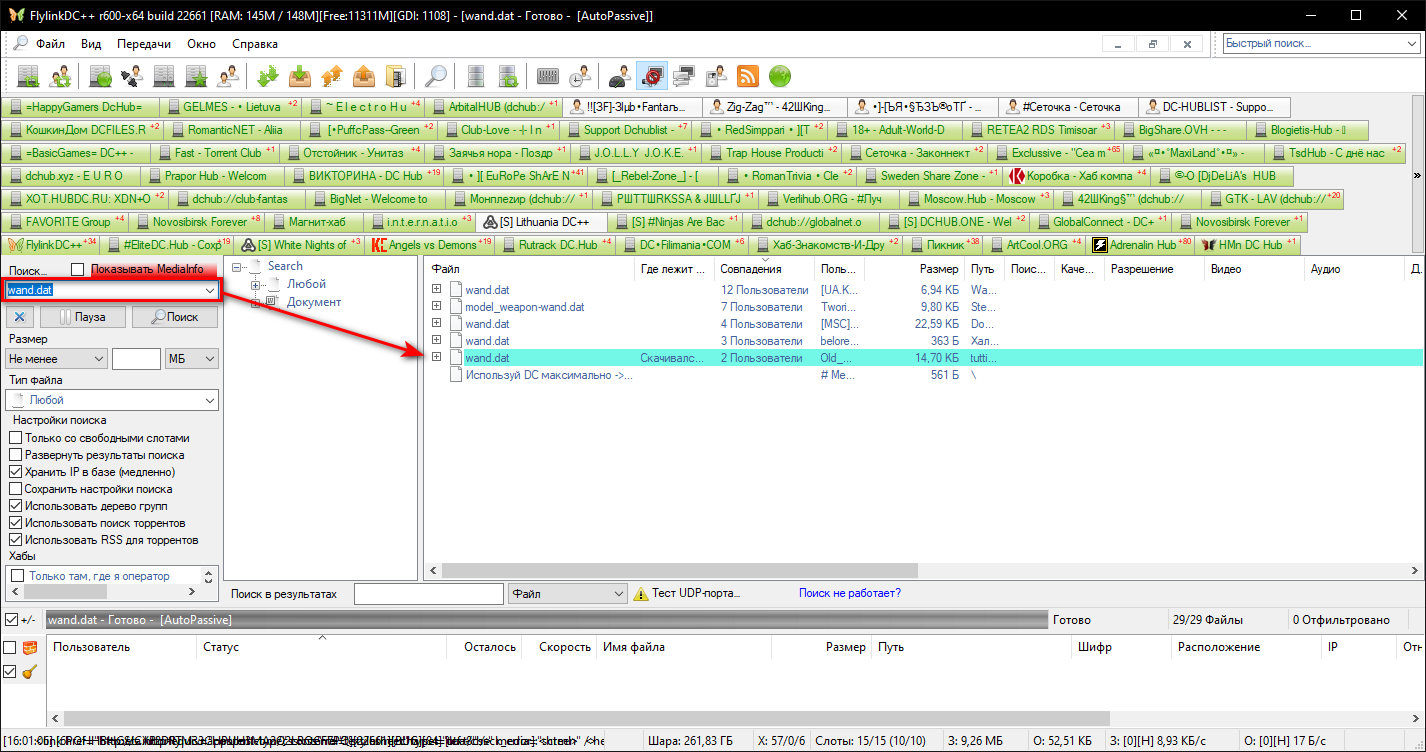Click the open folder with film icon

pos(396,76)
